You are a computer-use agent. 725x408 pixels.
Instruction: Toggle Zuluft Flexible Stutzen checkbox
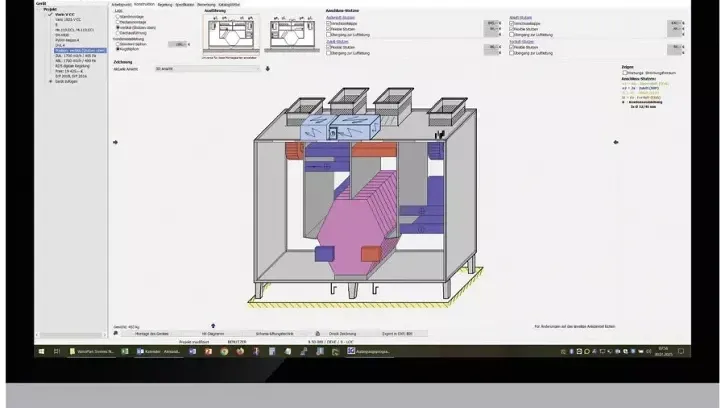pos(328,47)
